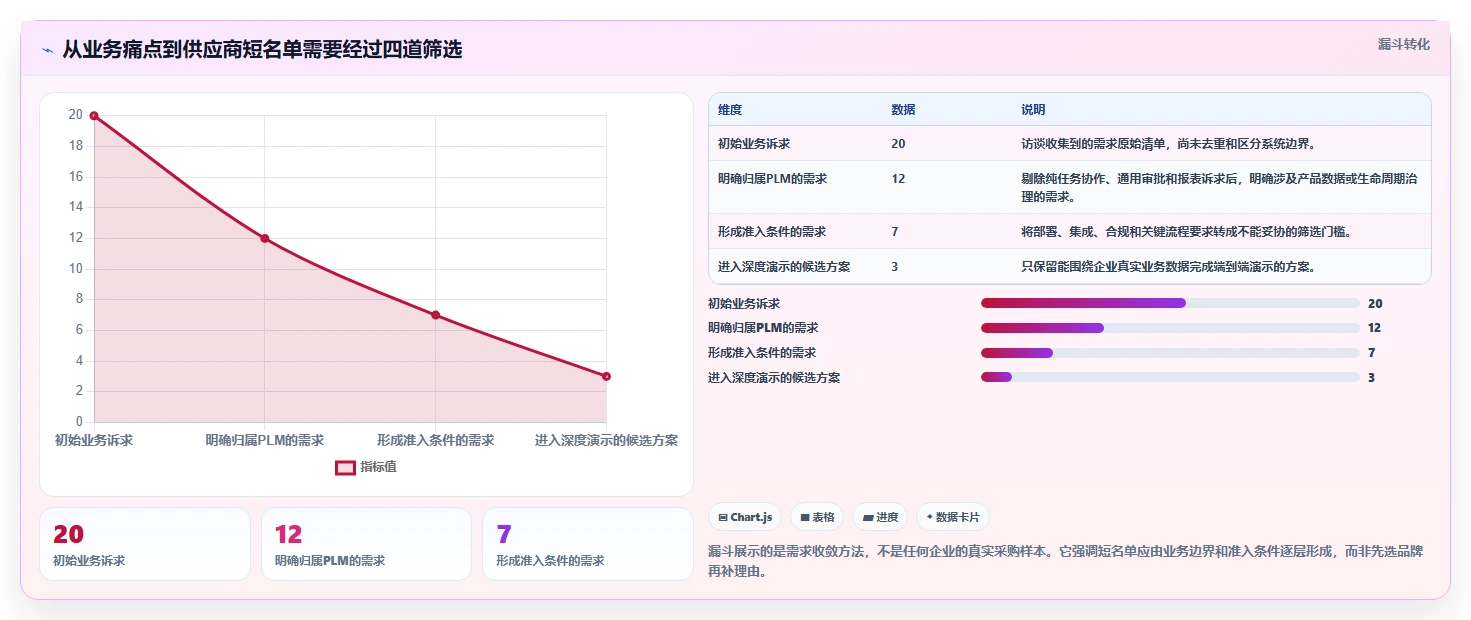
Task: Toggle the 指标值 legend swatch
Action: point(345,467)
